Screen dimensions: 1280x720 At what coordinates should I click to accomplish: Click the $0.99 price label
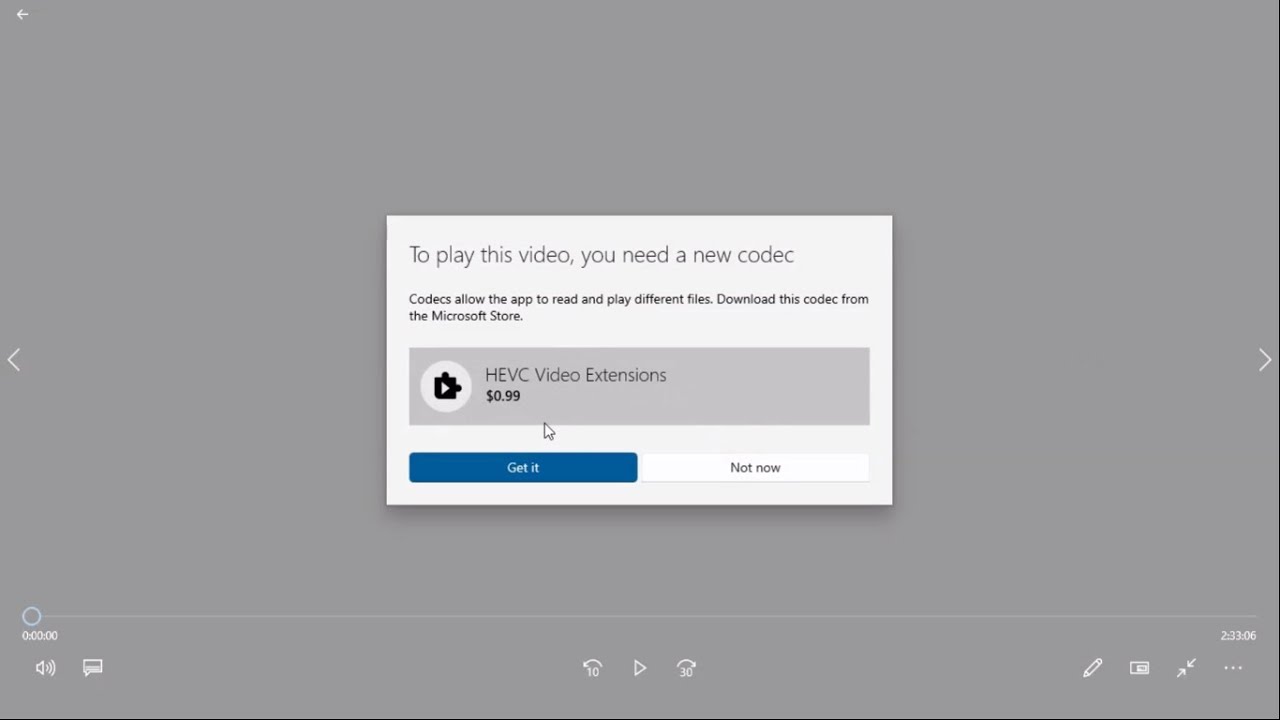pos(503,396)
